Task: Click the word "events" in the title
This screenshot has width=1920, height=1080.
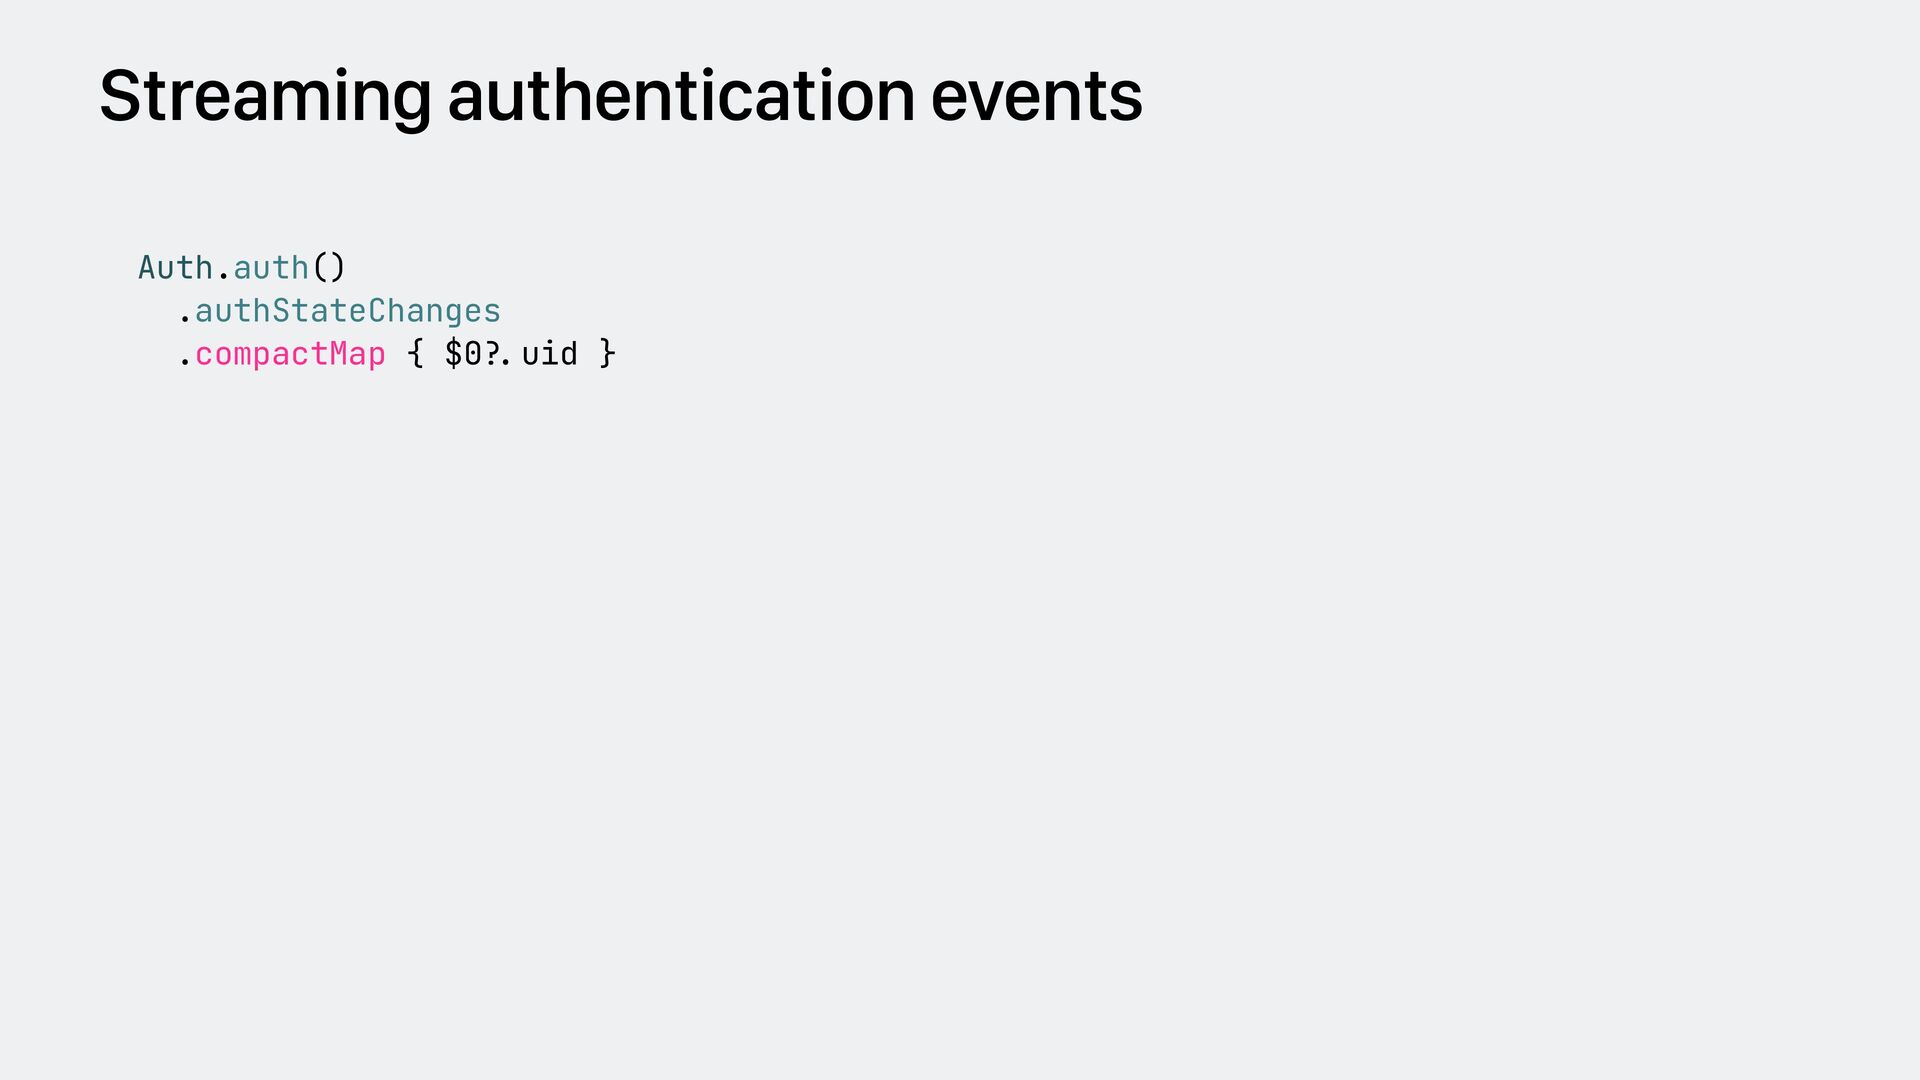Action: tap(1036, 97)
